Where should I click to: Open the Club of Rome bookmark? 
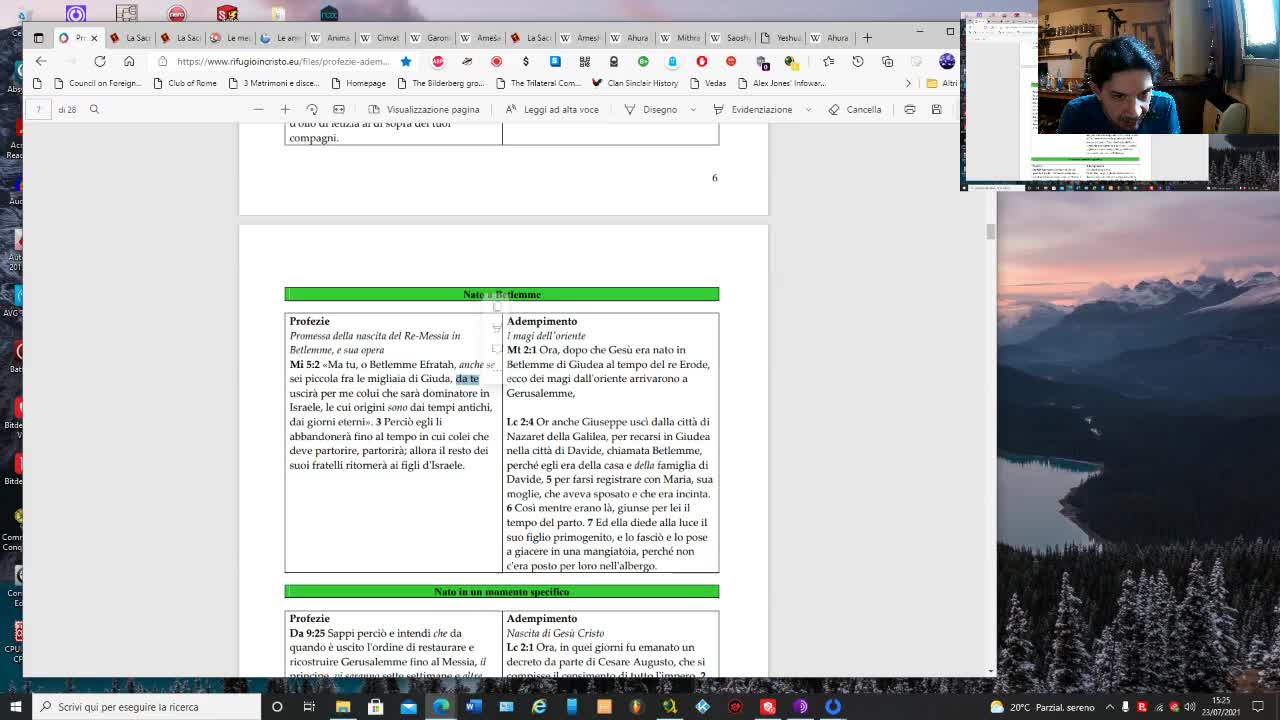pos(184,83)
